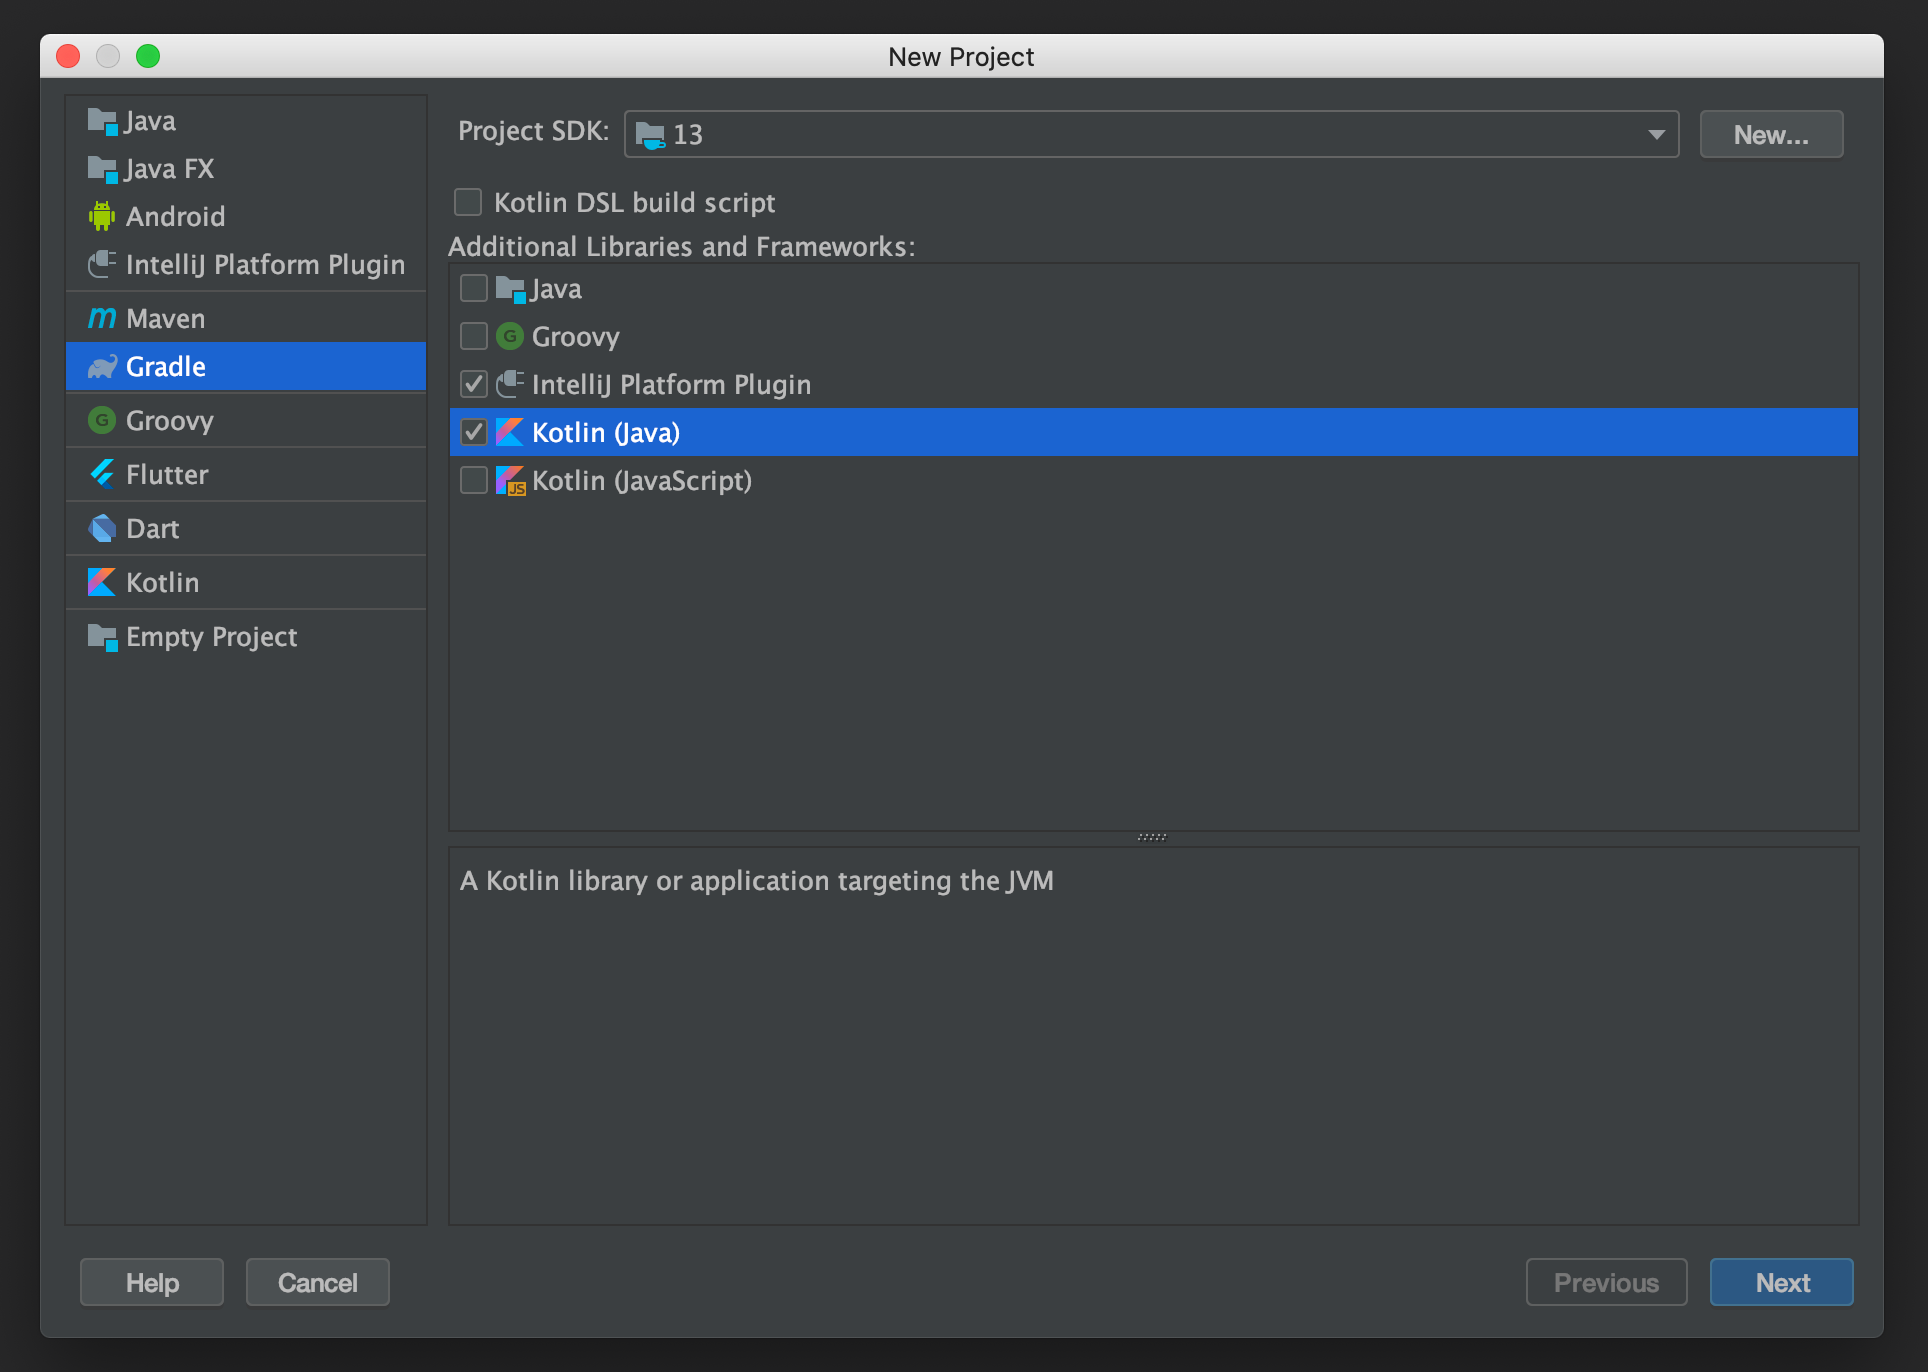Click the IntelliJ Platform Plugin sidebar icon
Image resolution: width=1928 pixels, height=1372 pixels.
[x=102, y=264]
